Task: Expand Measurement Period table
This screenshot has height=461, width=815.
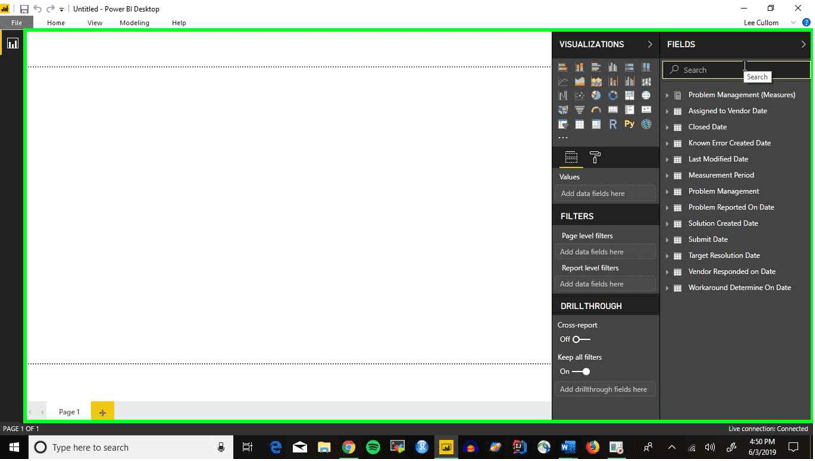Action: click(x=667, y=176)
